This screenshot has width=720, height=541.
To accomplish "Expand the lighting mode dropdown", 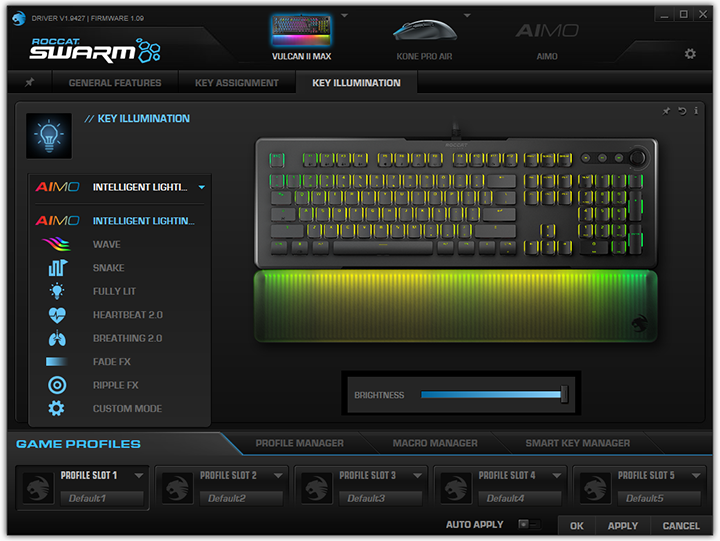I will pos(201,187).
